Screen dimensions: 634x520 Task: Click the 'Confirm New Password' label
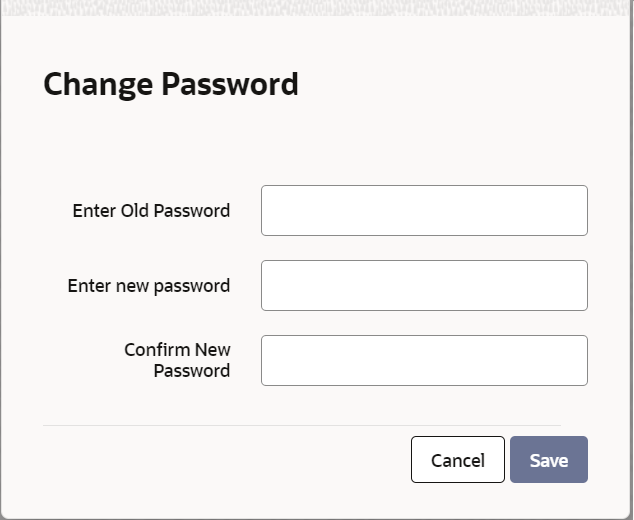(x=177, y=360)
